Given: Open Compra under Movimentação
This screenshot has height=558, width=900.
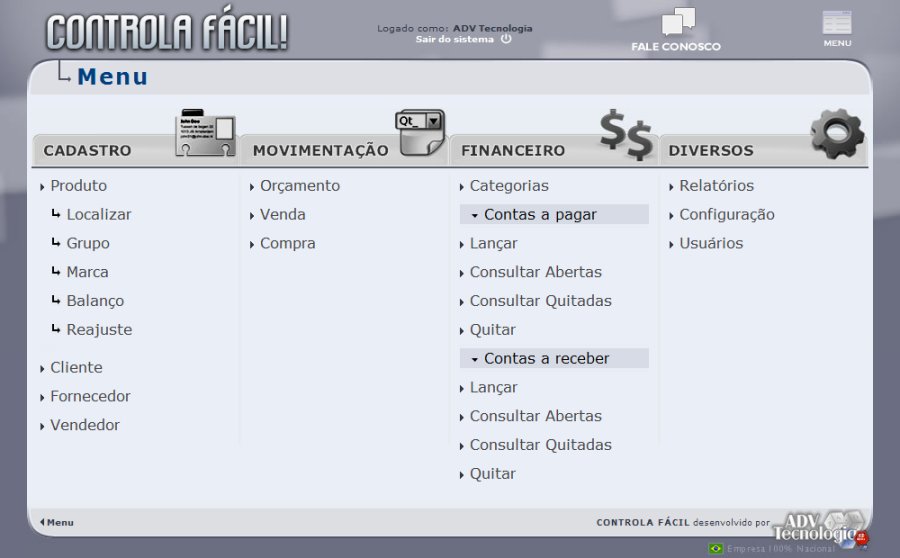Looking at the screenshot, I should click(x=288, y=243).
